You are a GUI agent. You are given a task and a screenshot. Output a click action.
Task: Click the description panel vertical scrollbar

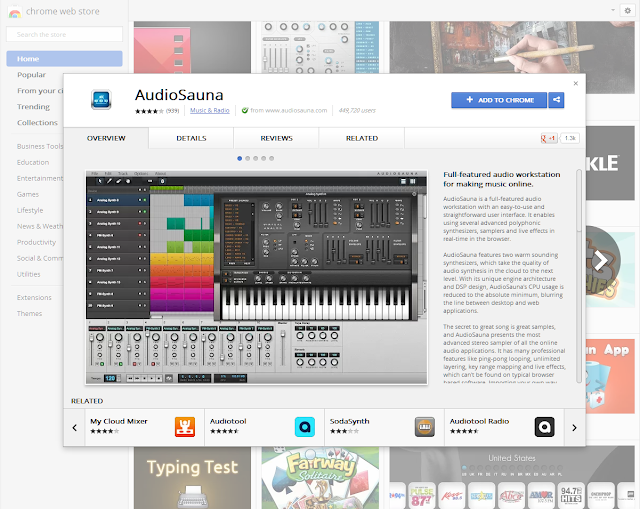point(579,276)
